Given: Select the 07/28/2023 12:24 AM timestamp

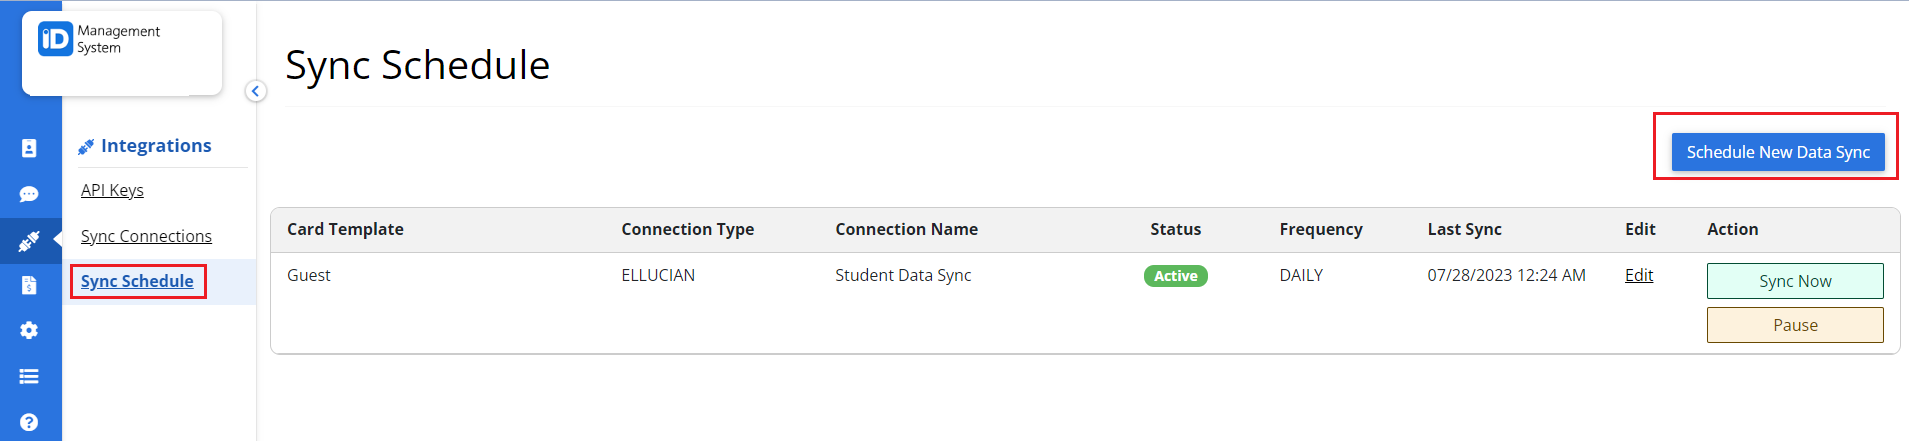Looking at the screenshot, I should 1506,275.
